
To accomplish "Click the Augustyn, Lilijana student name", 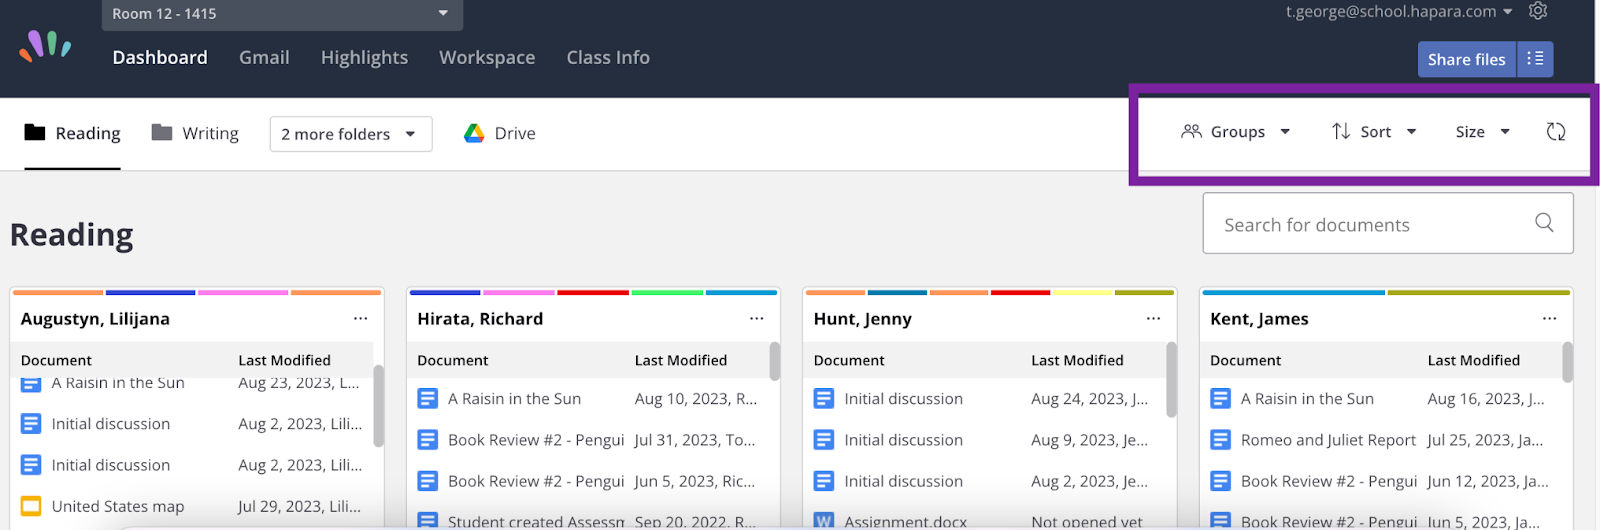I will 95,319.
